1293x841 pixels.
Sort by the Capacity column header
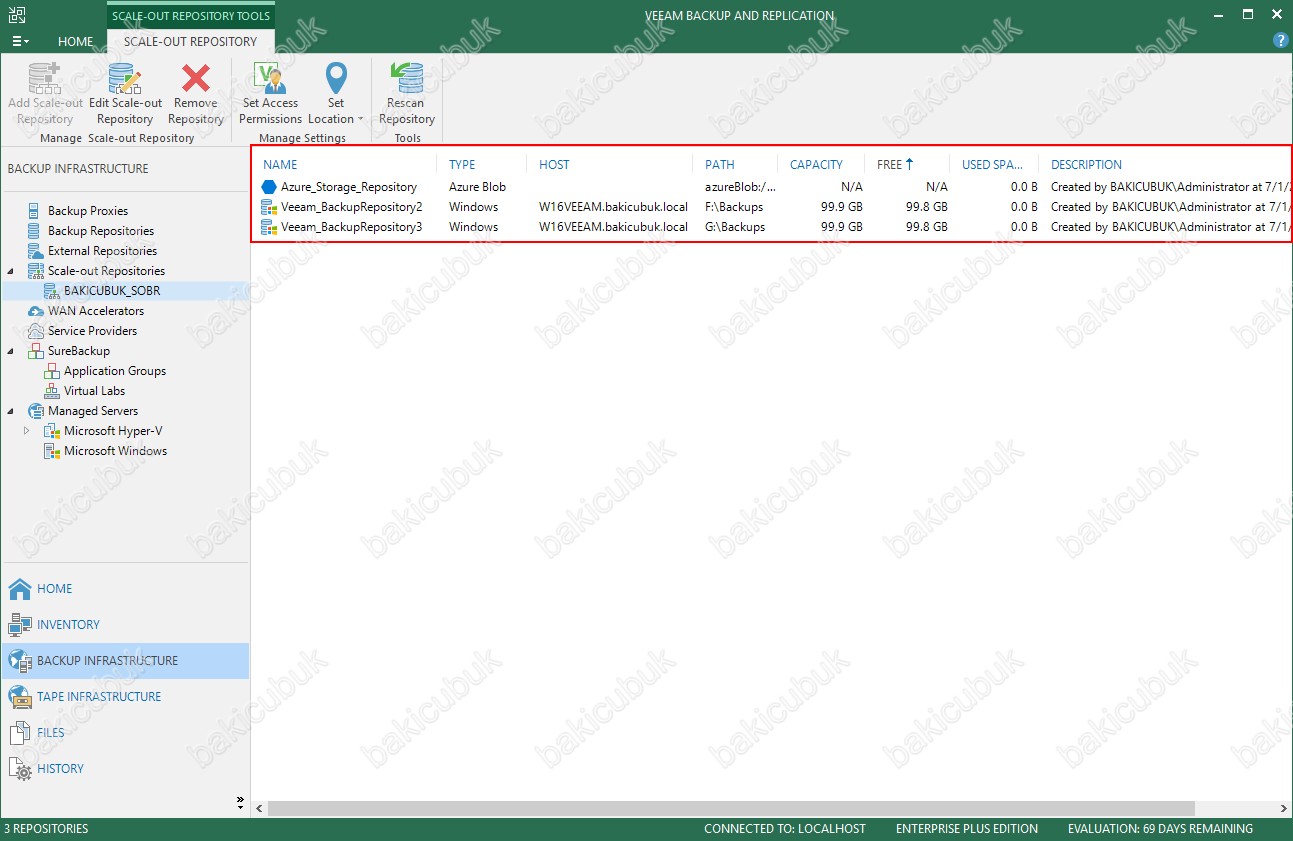point(816,165)
